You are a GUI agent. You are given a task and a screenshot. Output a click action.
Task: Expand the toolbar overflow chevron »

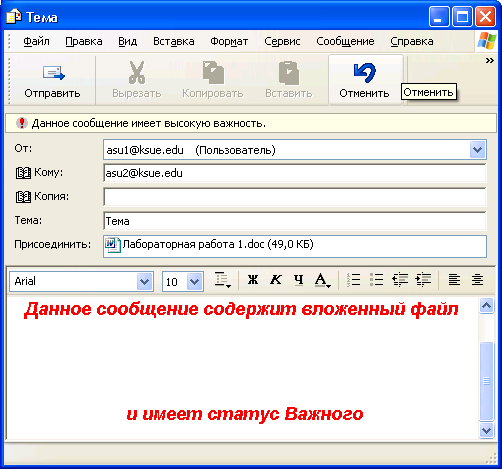(489, 61)
